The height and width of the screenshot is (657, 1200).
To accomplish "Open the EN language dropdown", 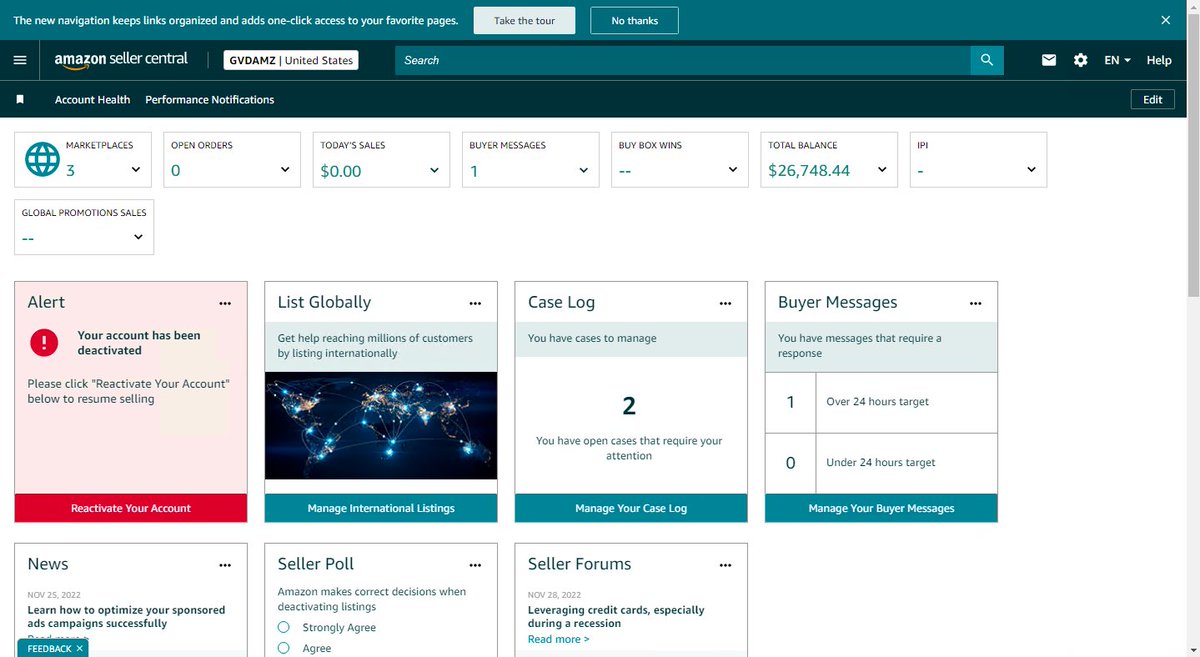I will 1117,60.
